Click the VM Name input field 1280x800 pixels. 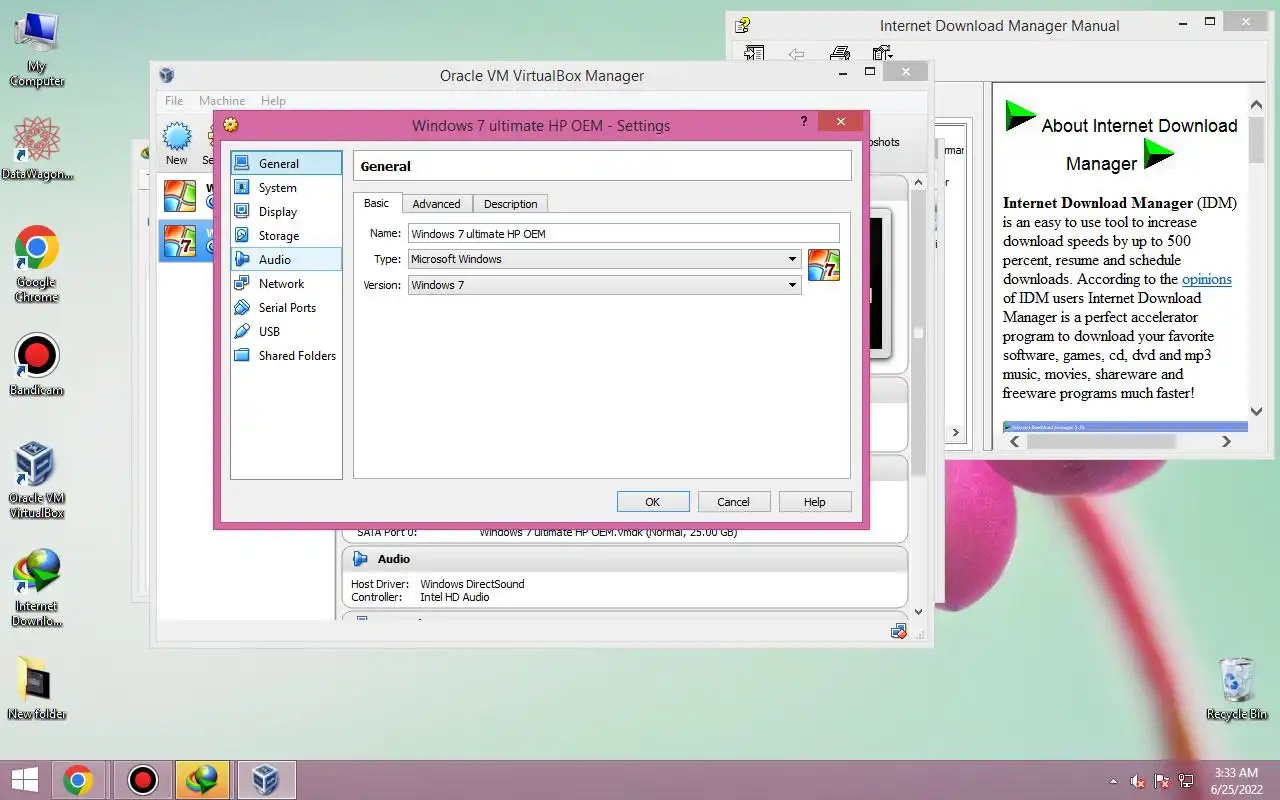point(623,234)
